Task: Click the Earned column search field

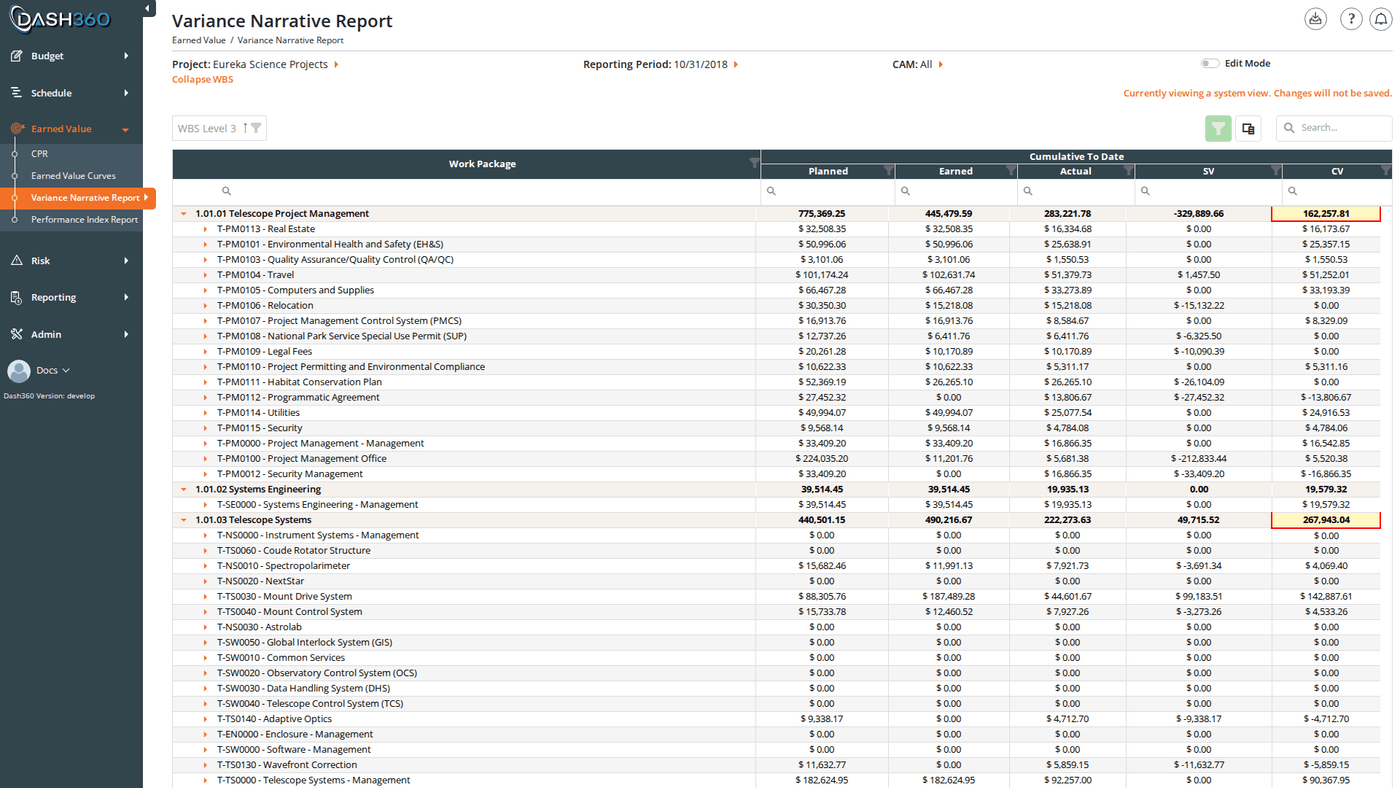Action: (956, 191)
